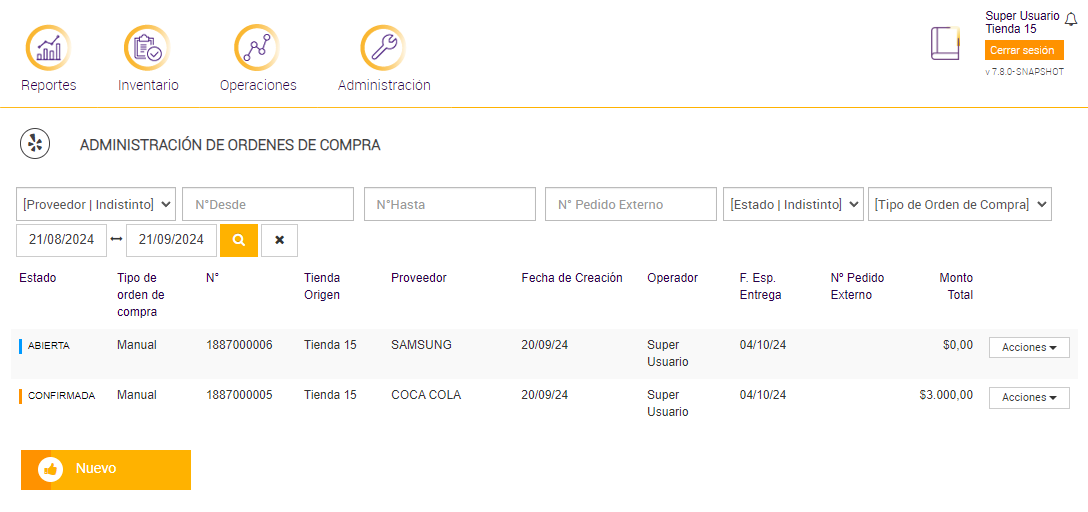1088x512 pixels.
Task: Open the Reportes chart icon
Action: pos(48,48)
